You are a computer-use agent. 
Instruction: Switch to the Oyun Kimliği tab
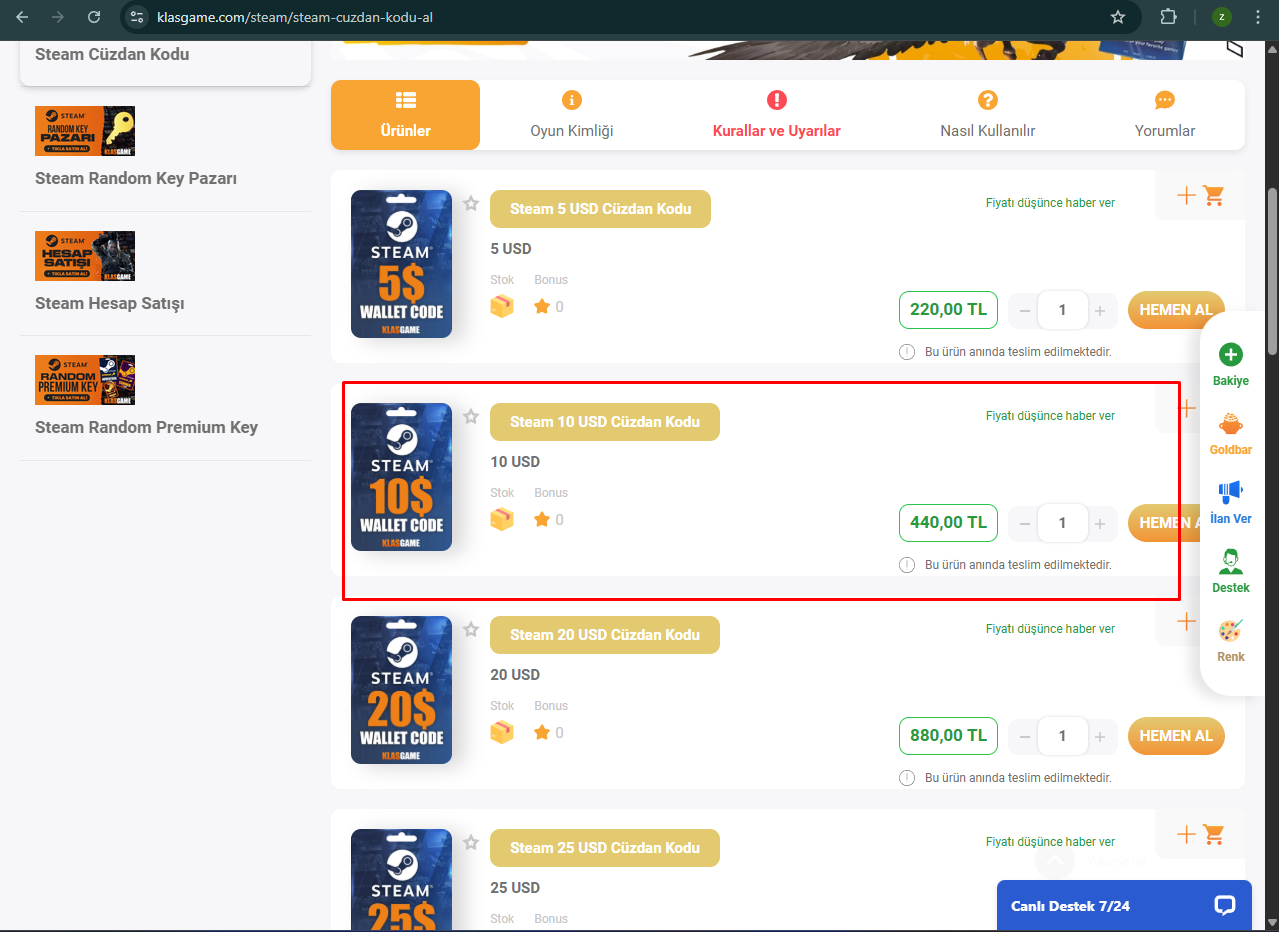(x=571, y=115)
